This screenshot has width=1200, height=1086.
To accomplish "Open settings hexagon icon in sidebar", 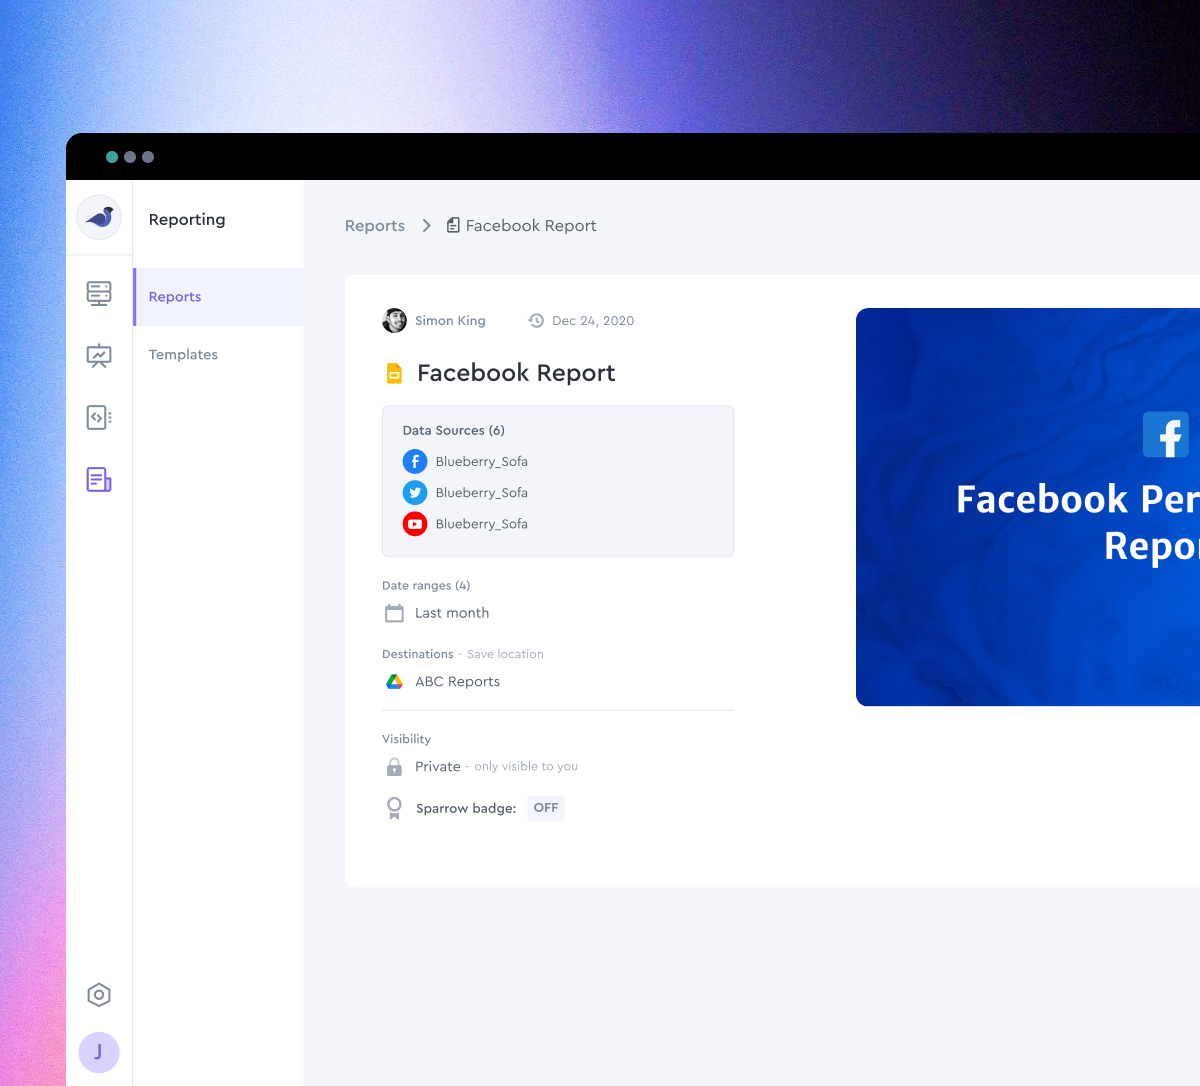I will click(99, 995).
